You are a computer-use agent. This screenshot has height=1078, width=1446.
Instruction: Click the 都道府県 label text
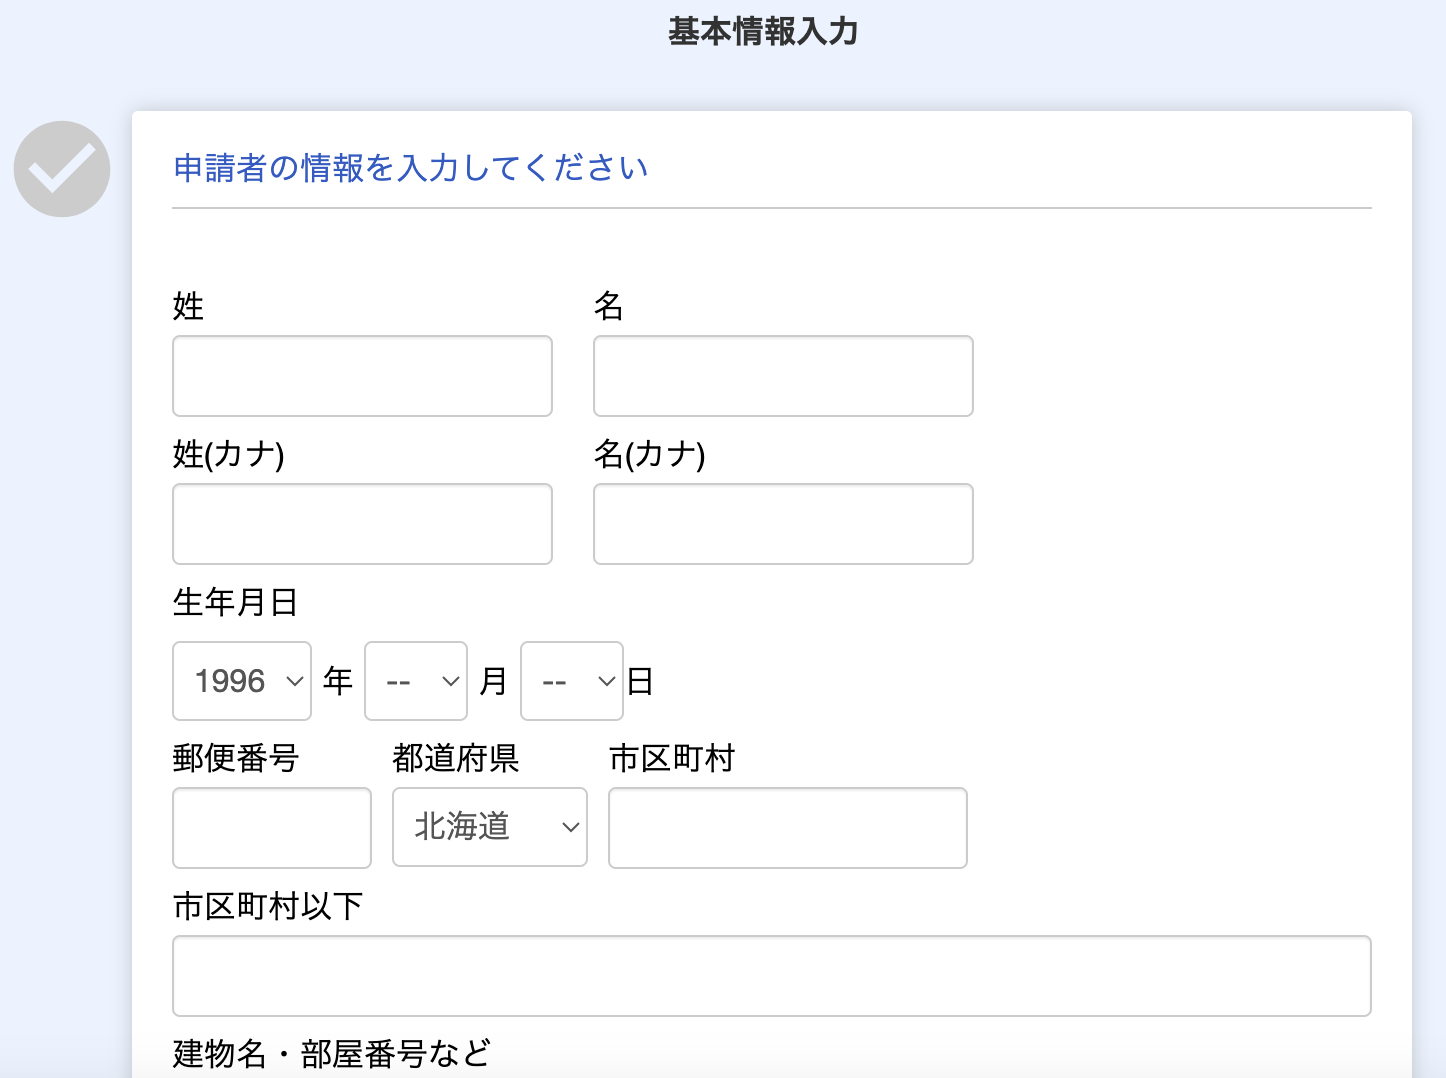point(456,758)
